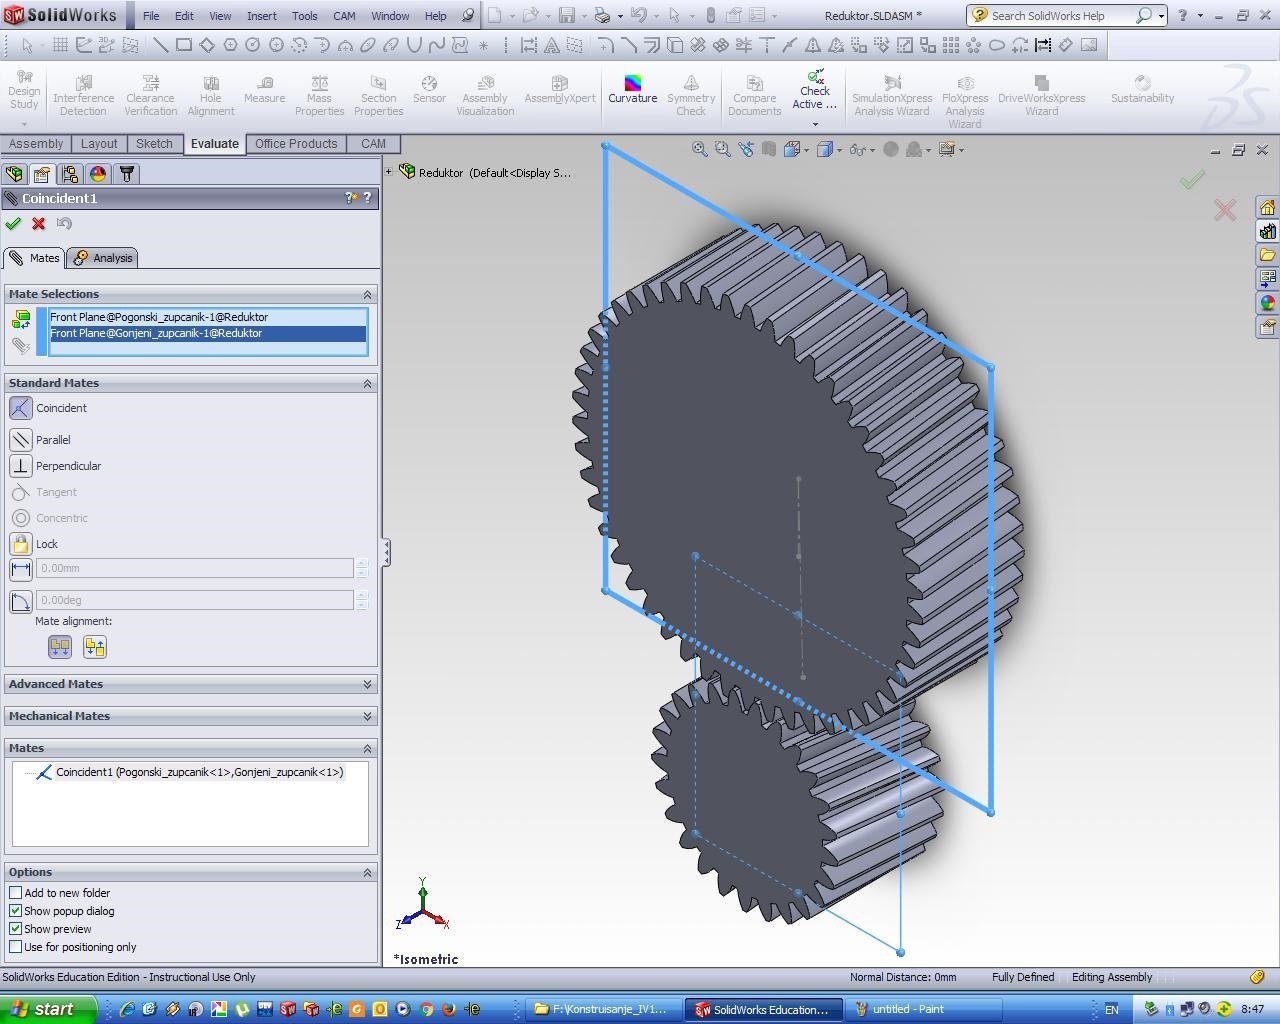Open the Tools menu
Image resolution: width=1280 pixels, height=1024 pixels.
pyautogui.click(x=305, y=16)
